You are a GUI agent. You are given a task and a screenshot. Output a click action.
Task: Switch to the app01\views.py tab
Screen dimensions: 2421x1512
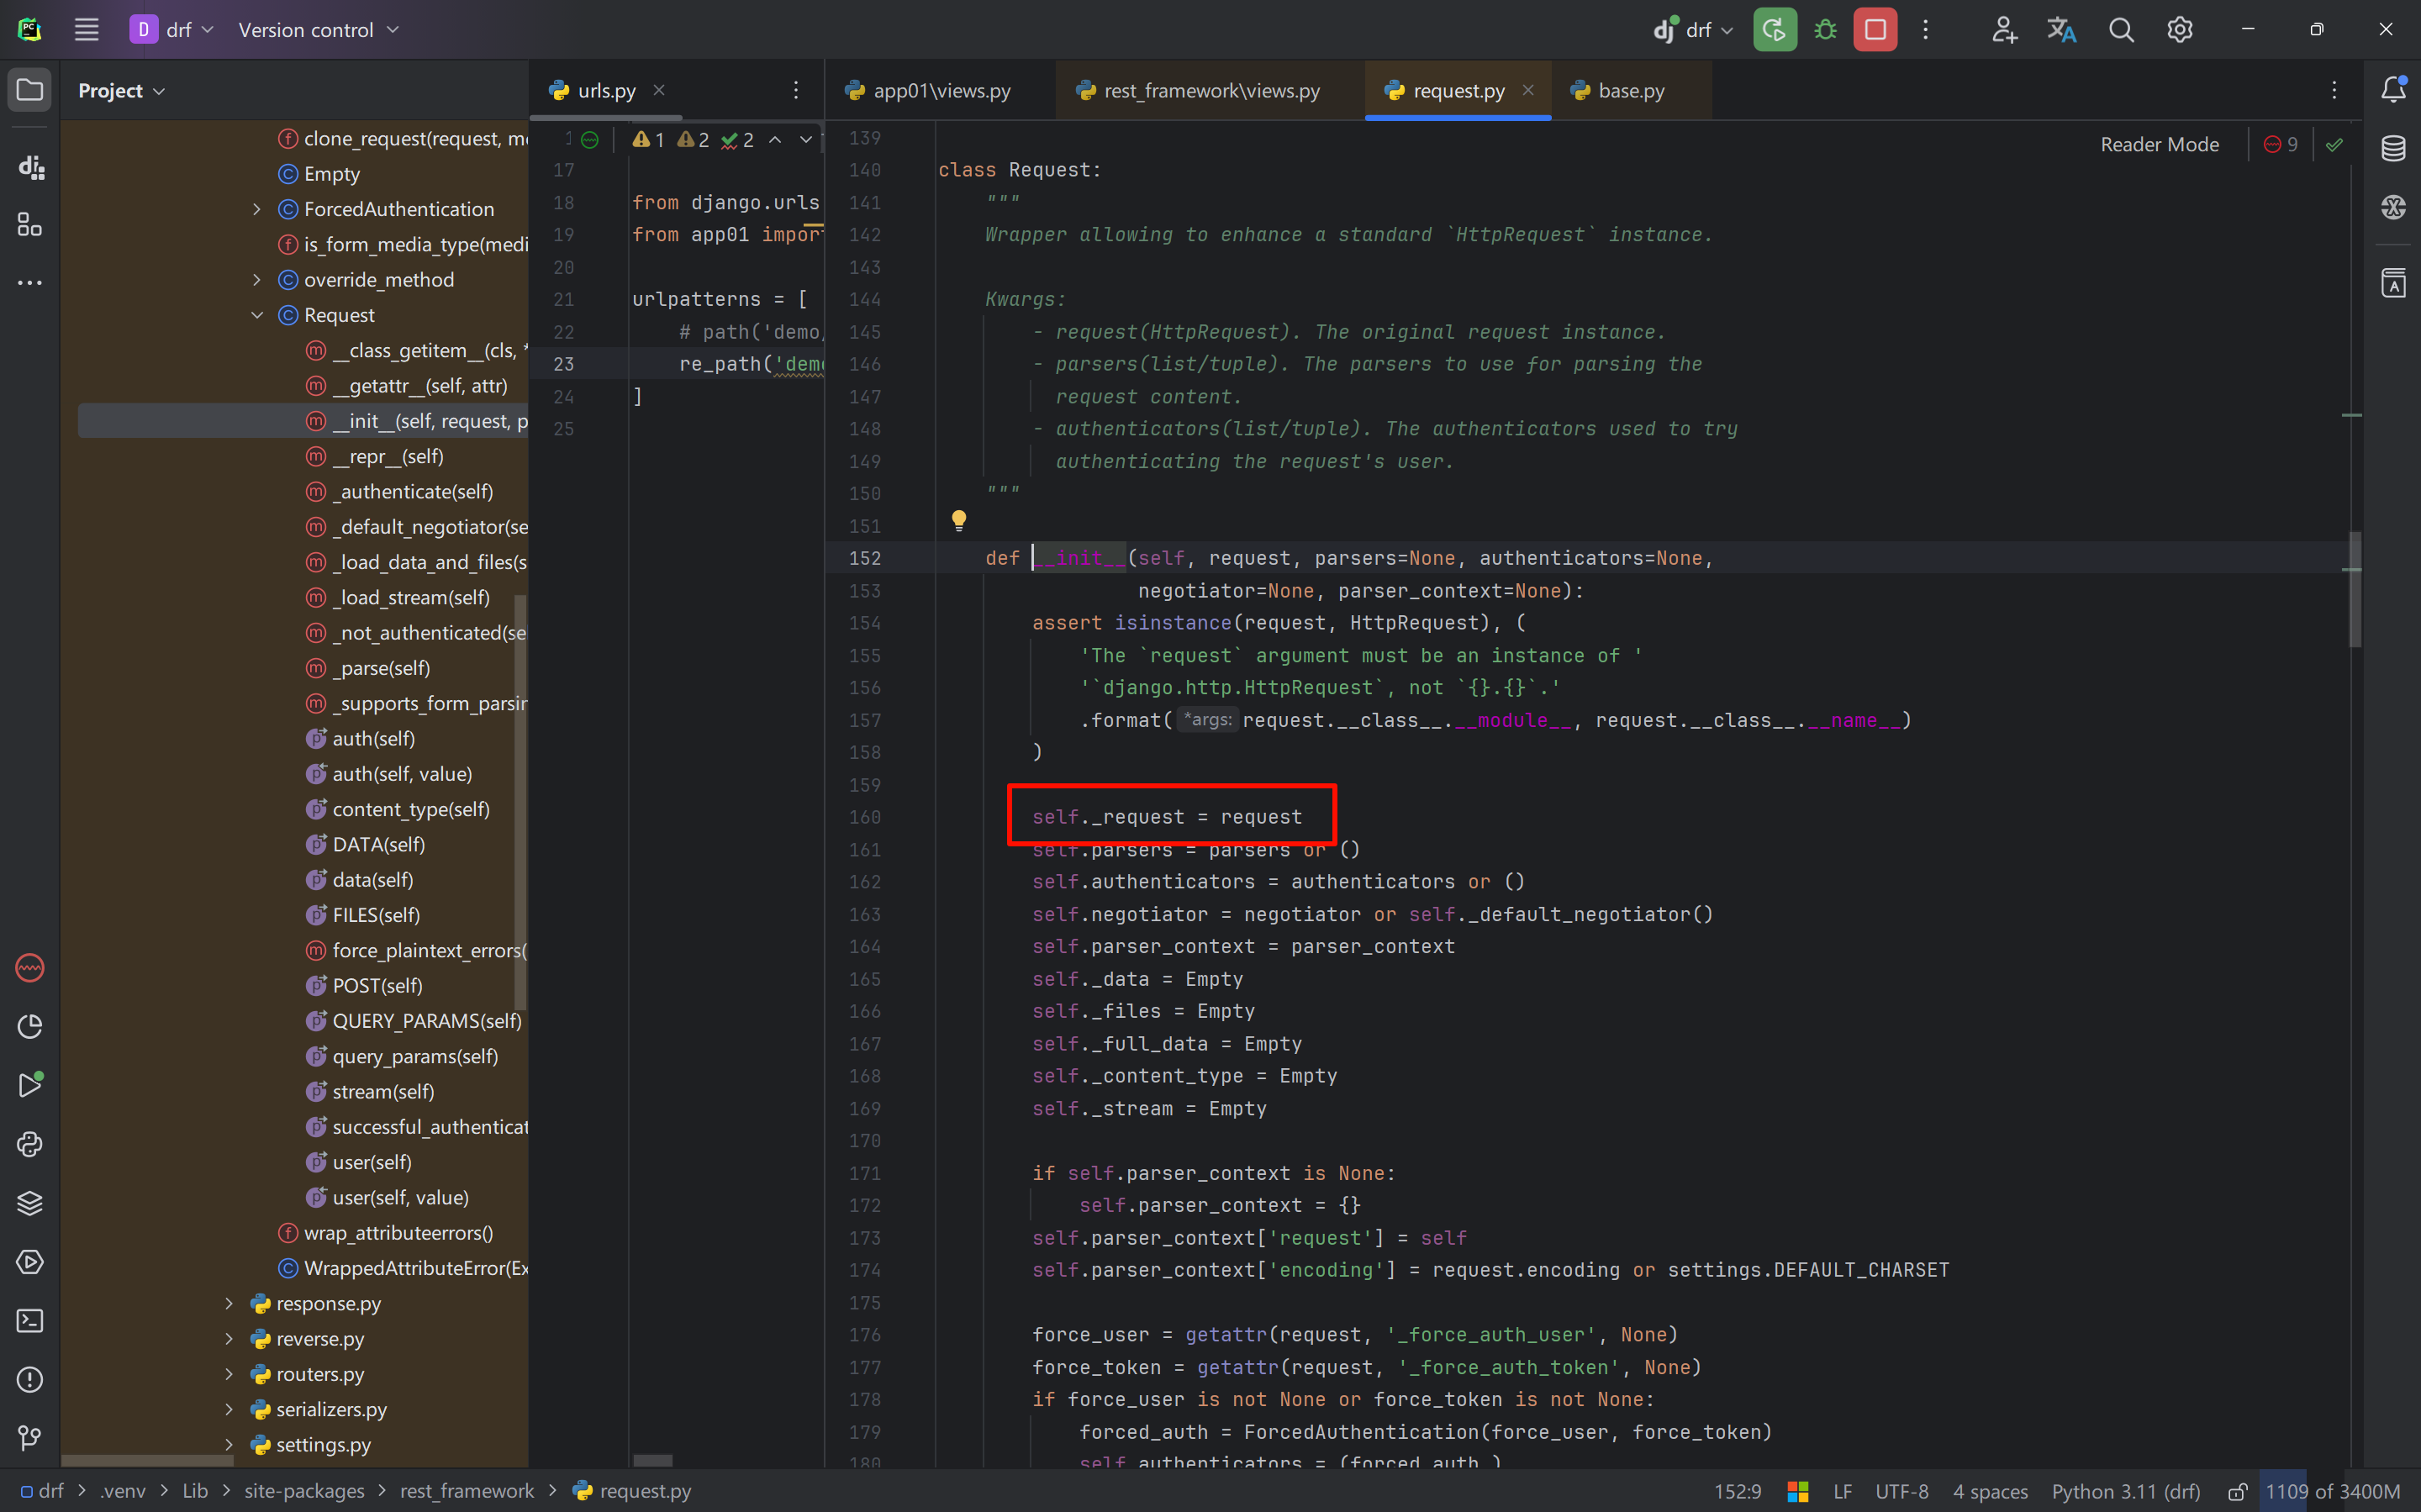tap(940, 91)
